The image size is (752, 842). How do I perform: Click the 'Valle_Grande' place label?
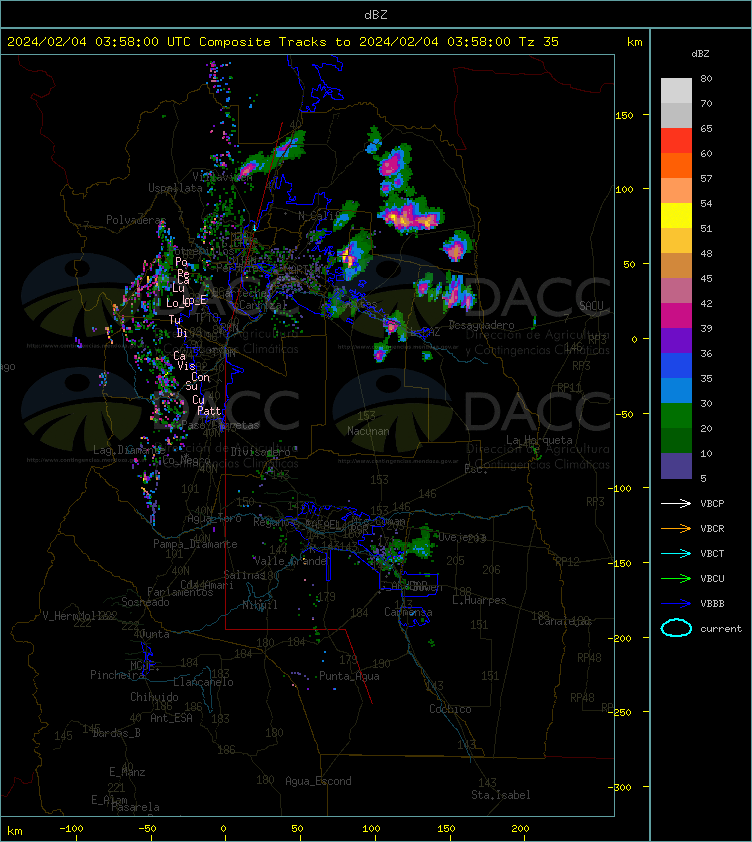(291, 561)
